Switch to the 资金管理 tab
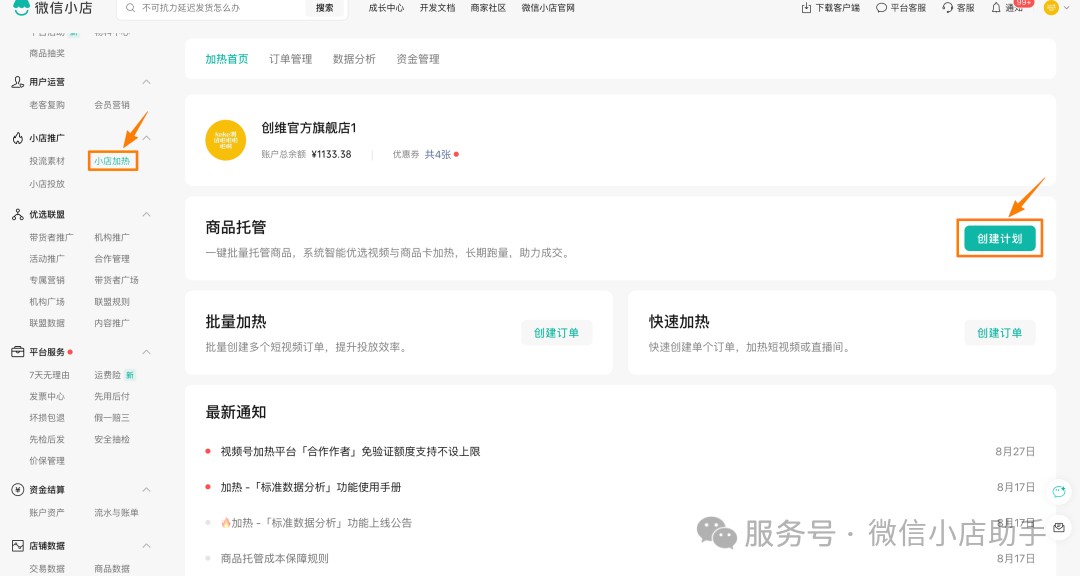 [x=418, y=59]
